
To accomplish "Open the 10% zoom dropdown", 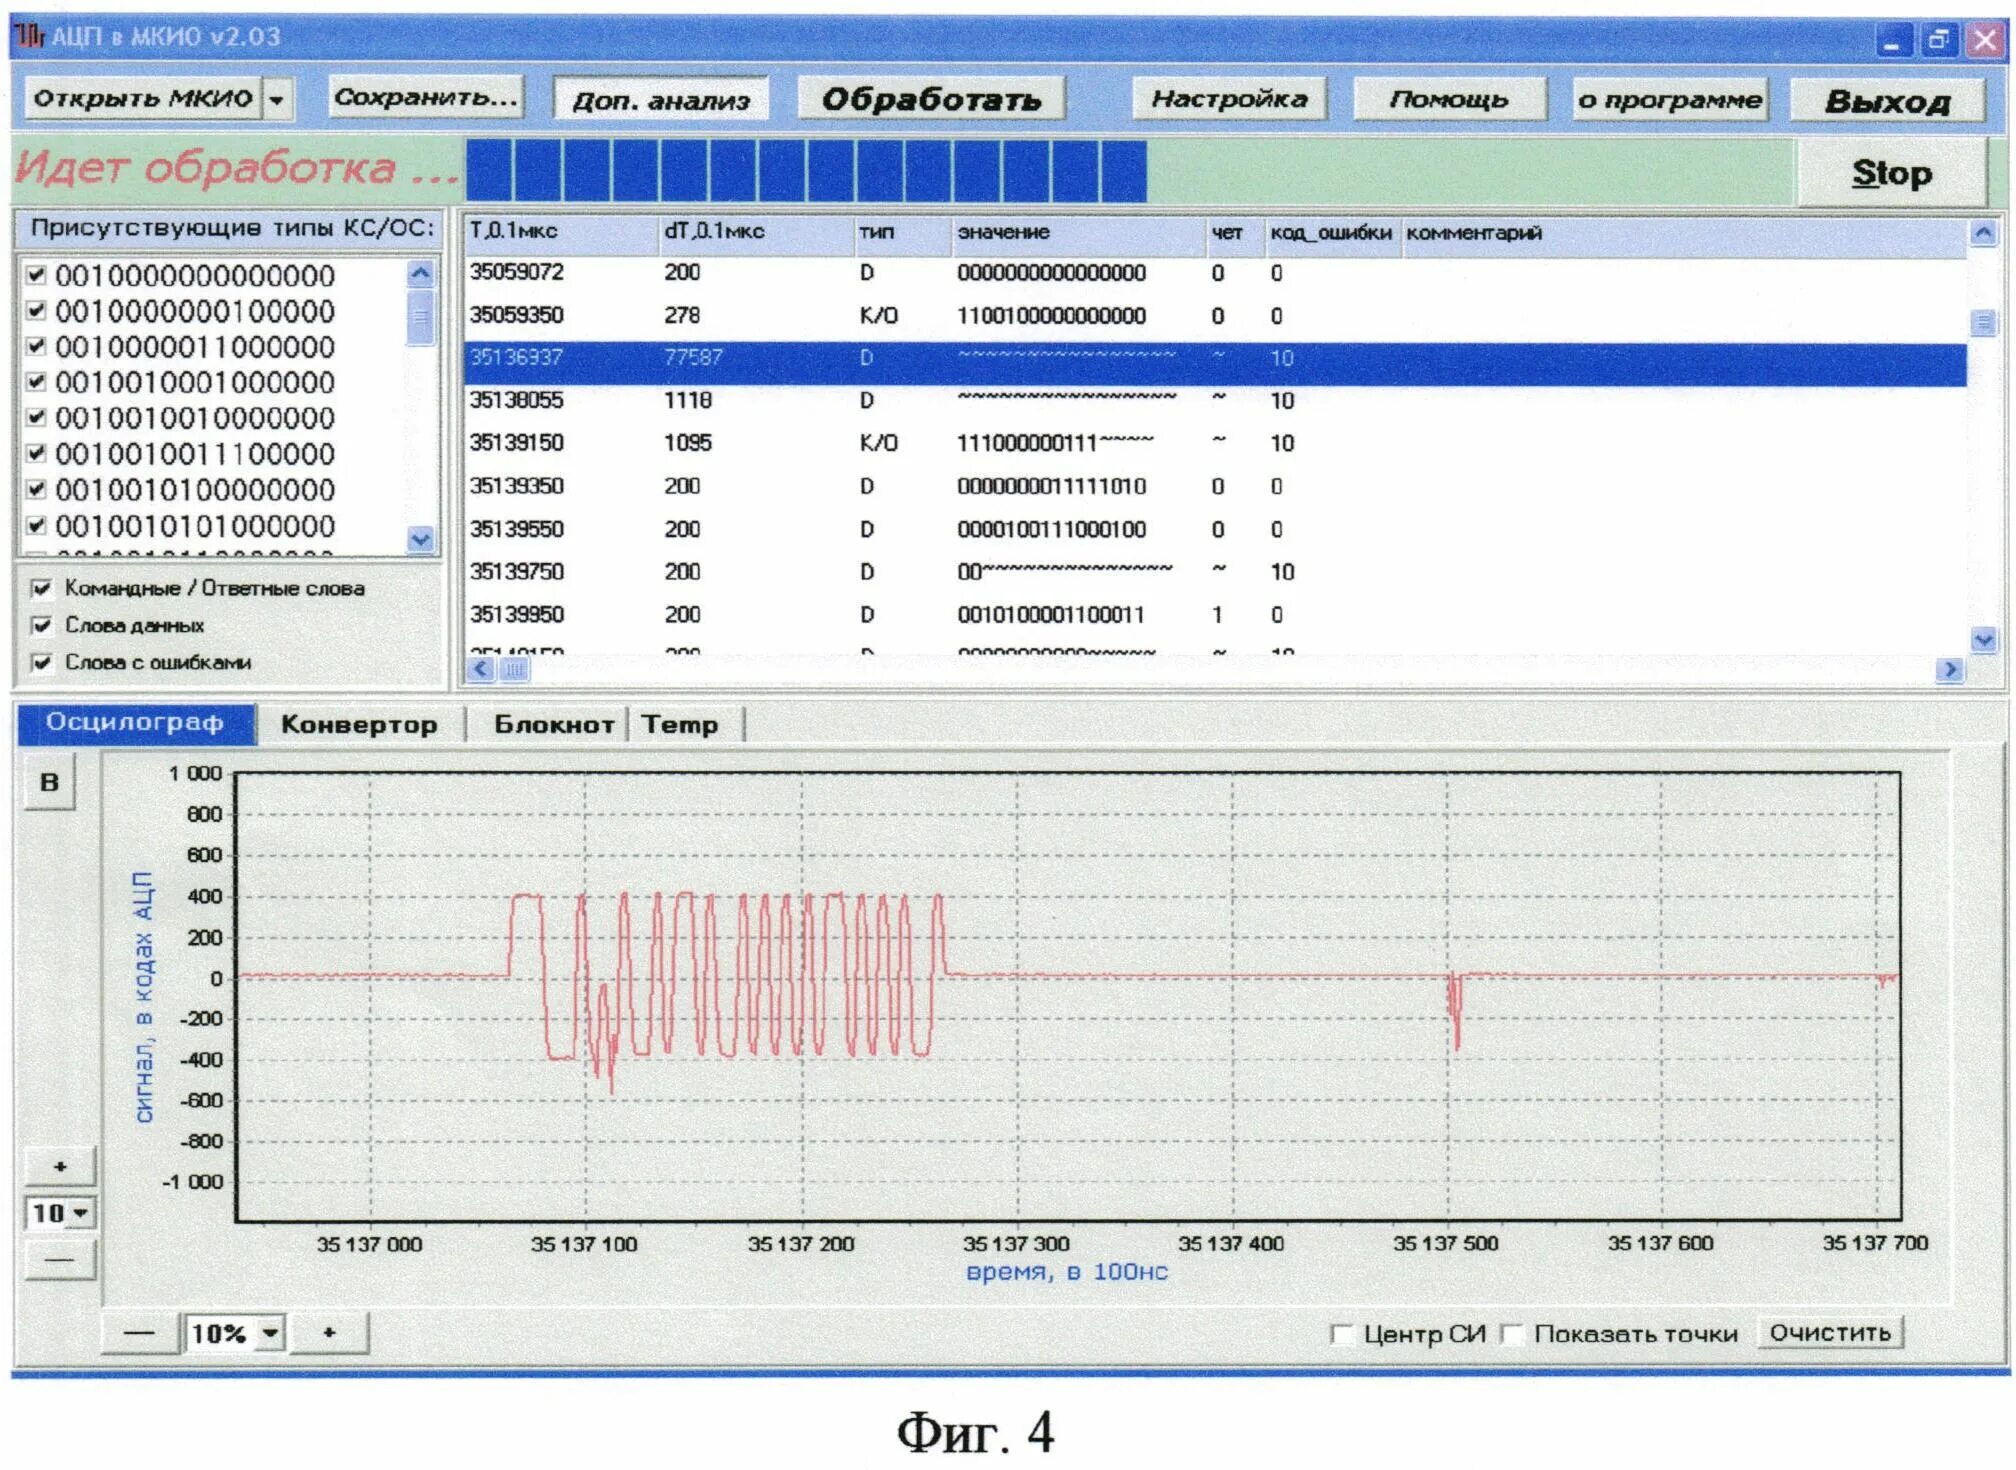I will (270, 1333).
